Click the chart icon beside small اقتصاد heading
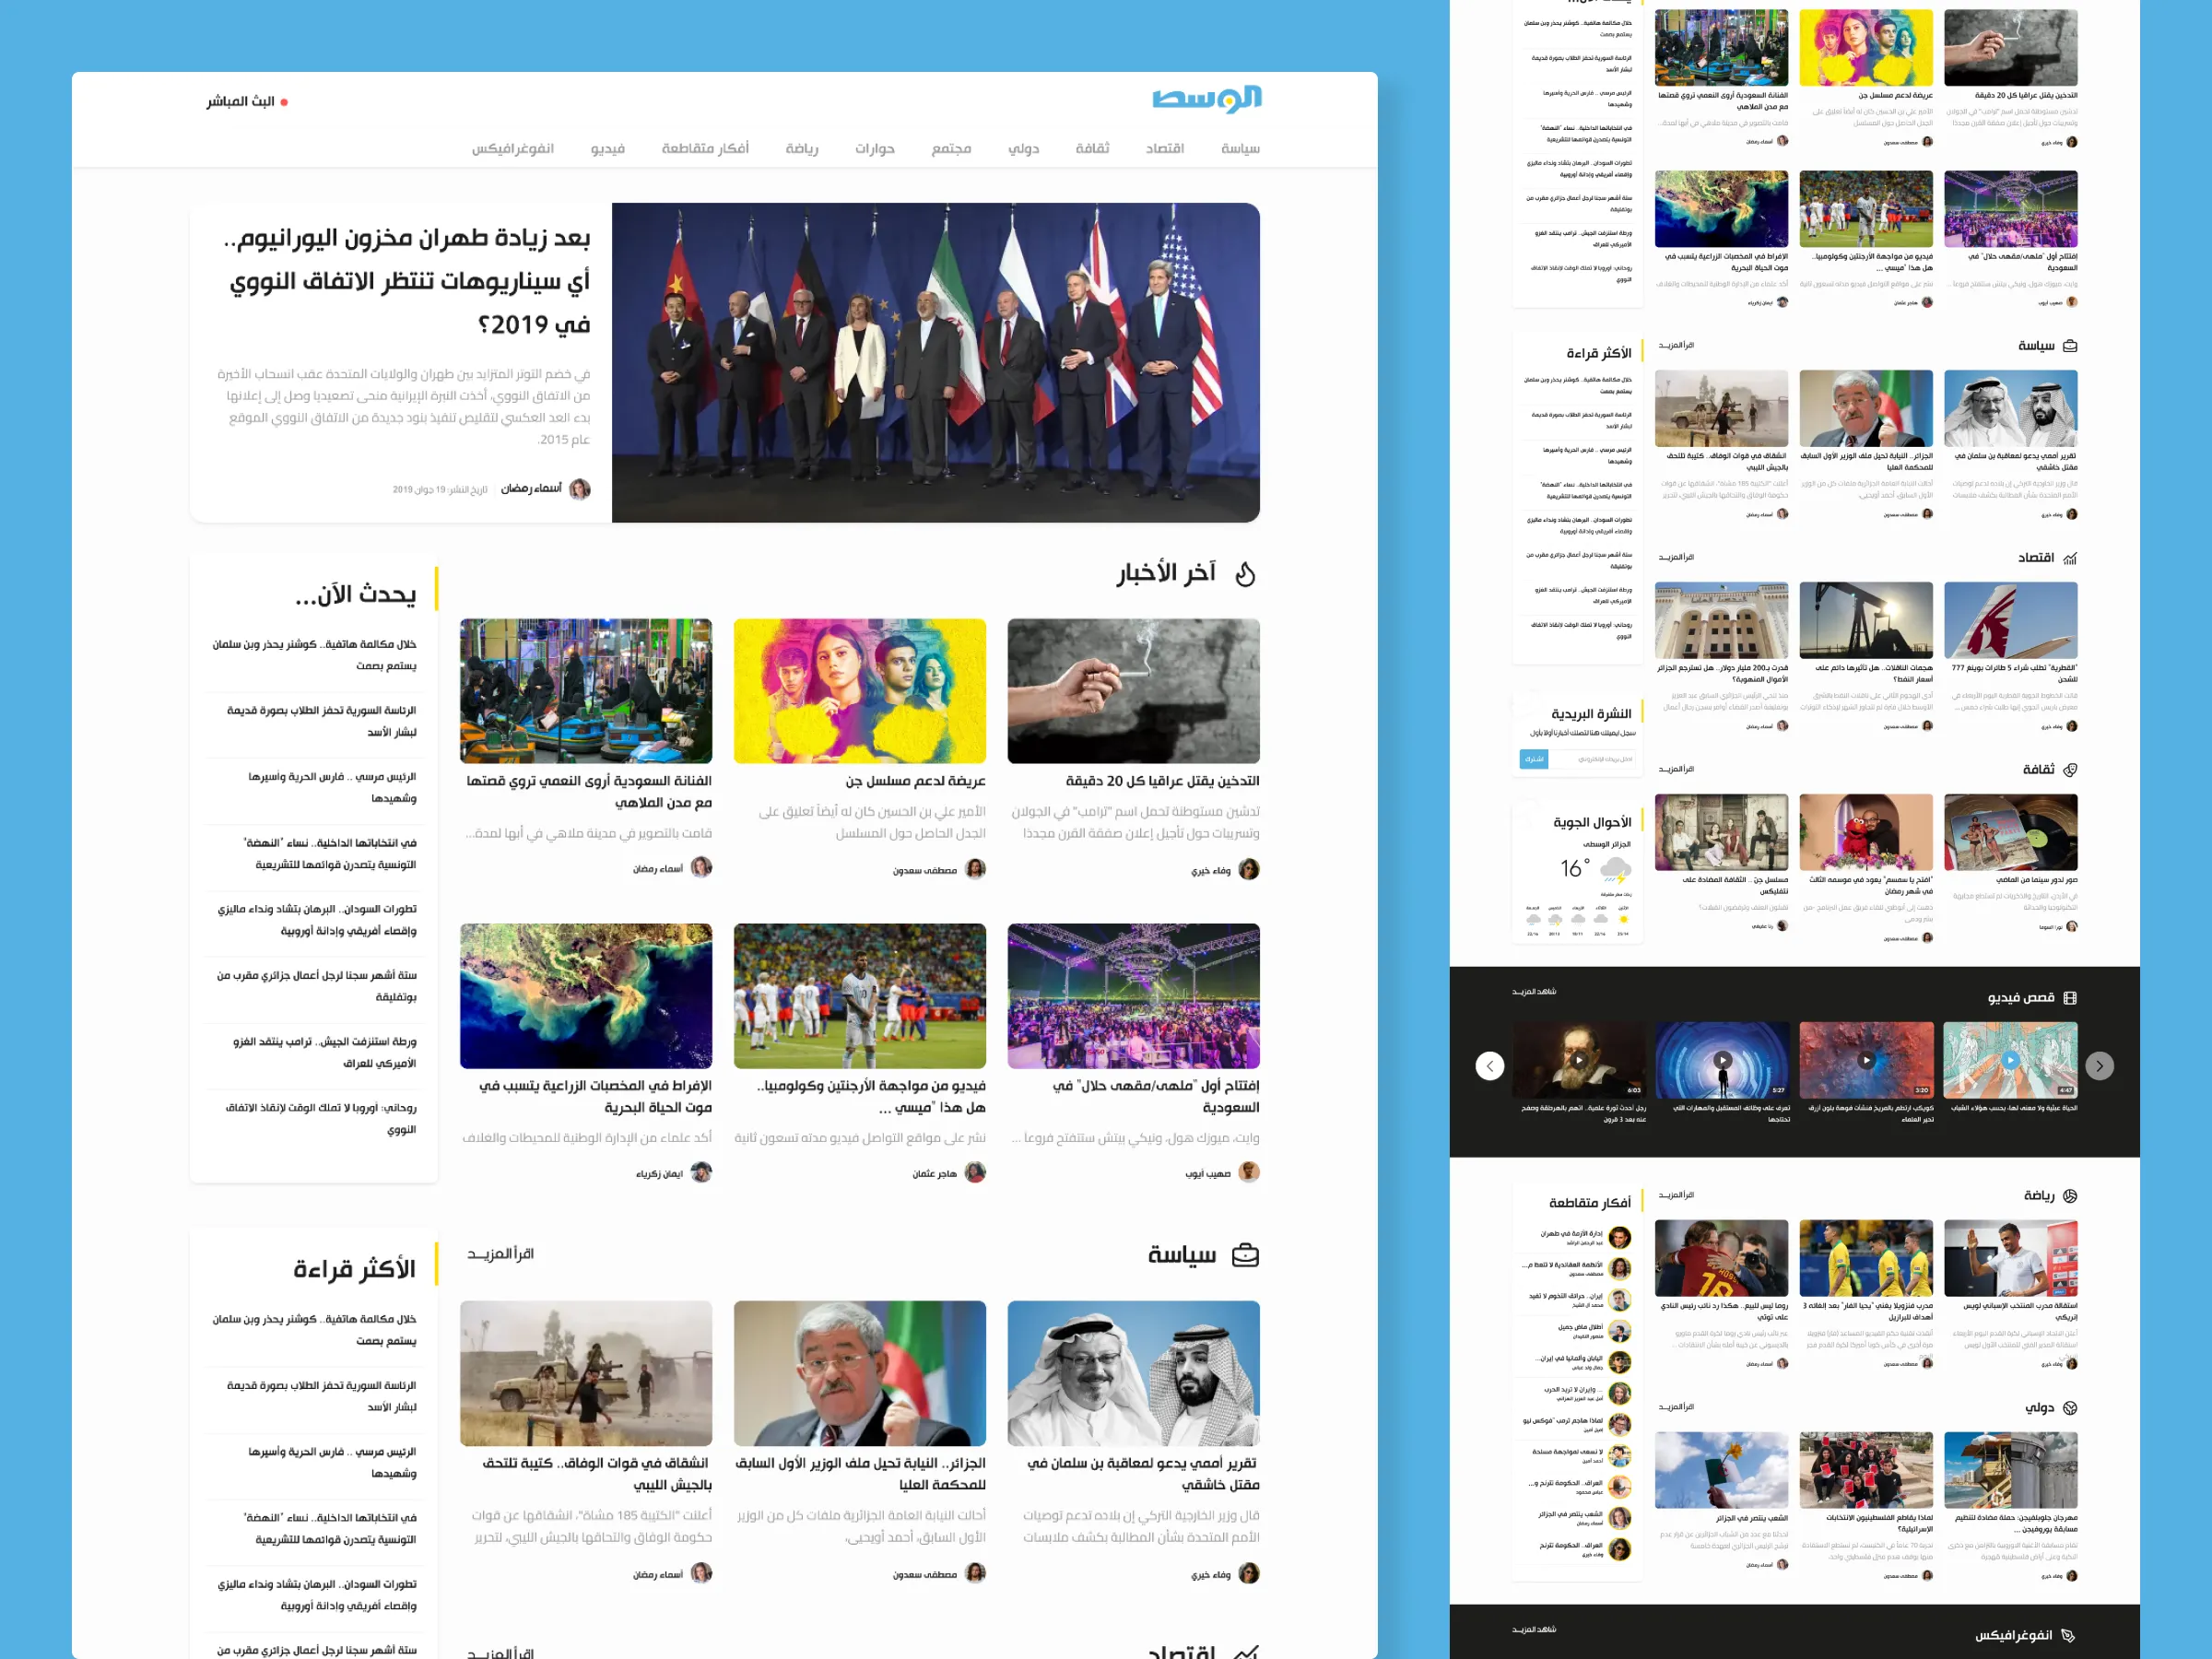 [x=2070, y=558]
